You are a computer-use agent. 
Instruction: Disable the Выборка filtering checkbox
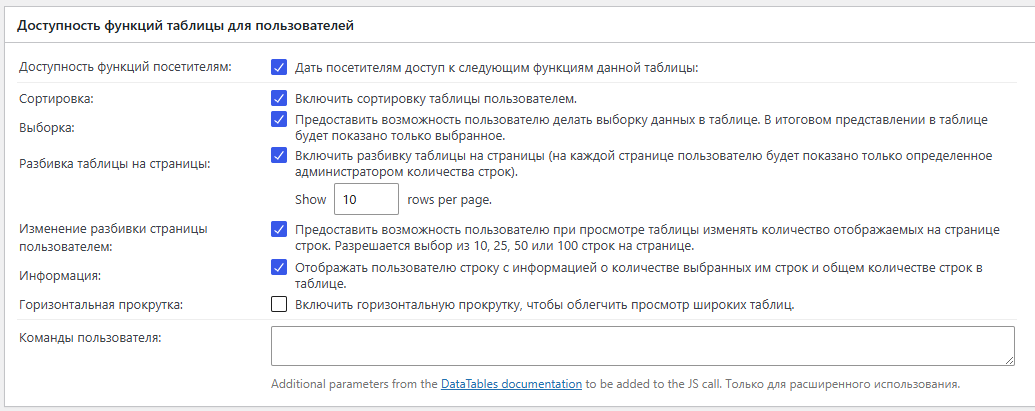click(x=279, y=119)
